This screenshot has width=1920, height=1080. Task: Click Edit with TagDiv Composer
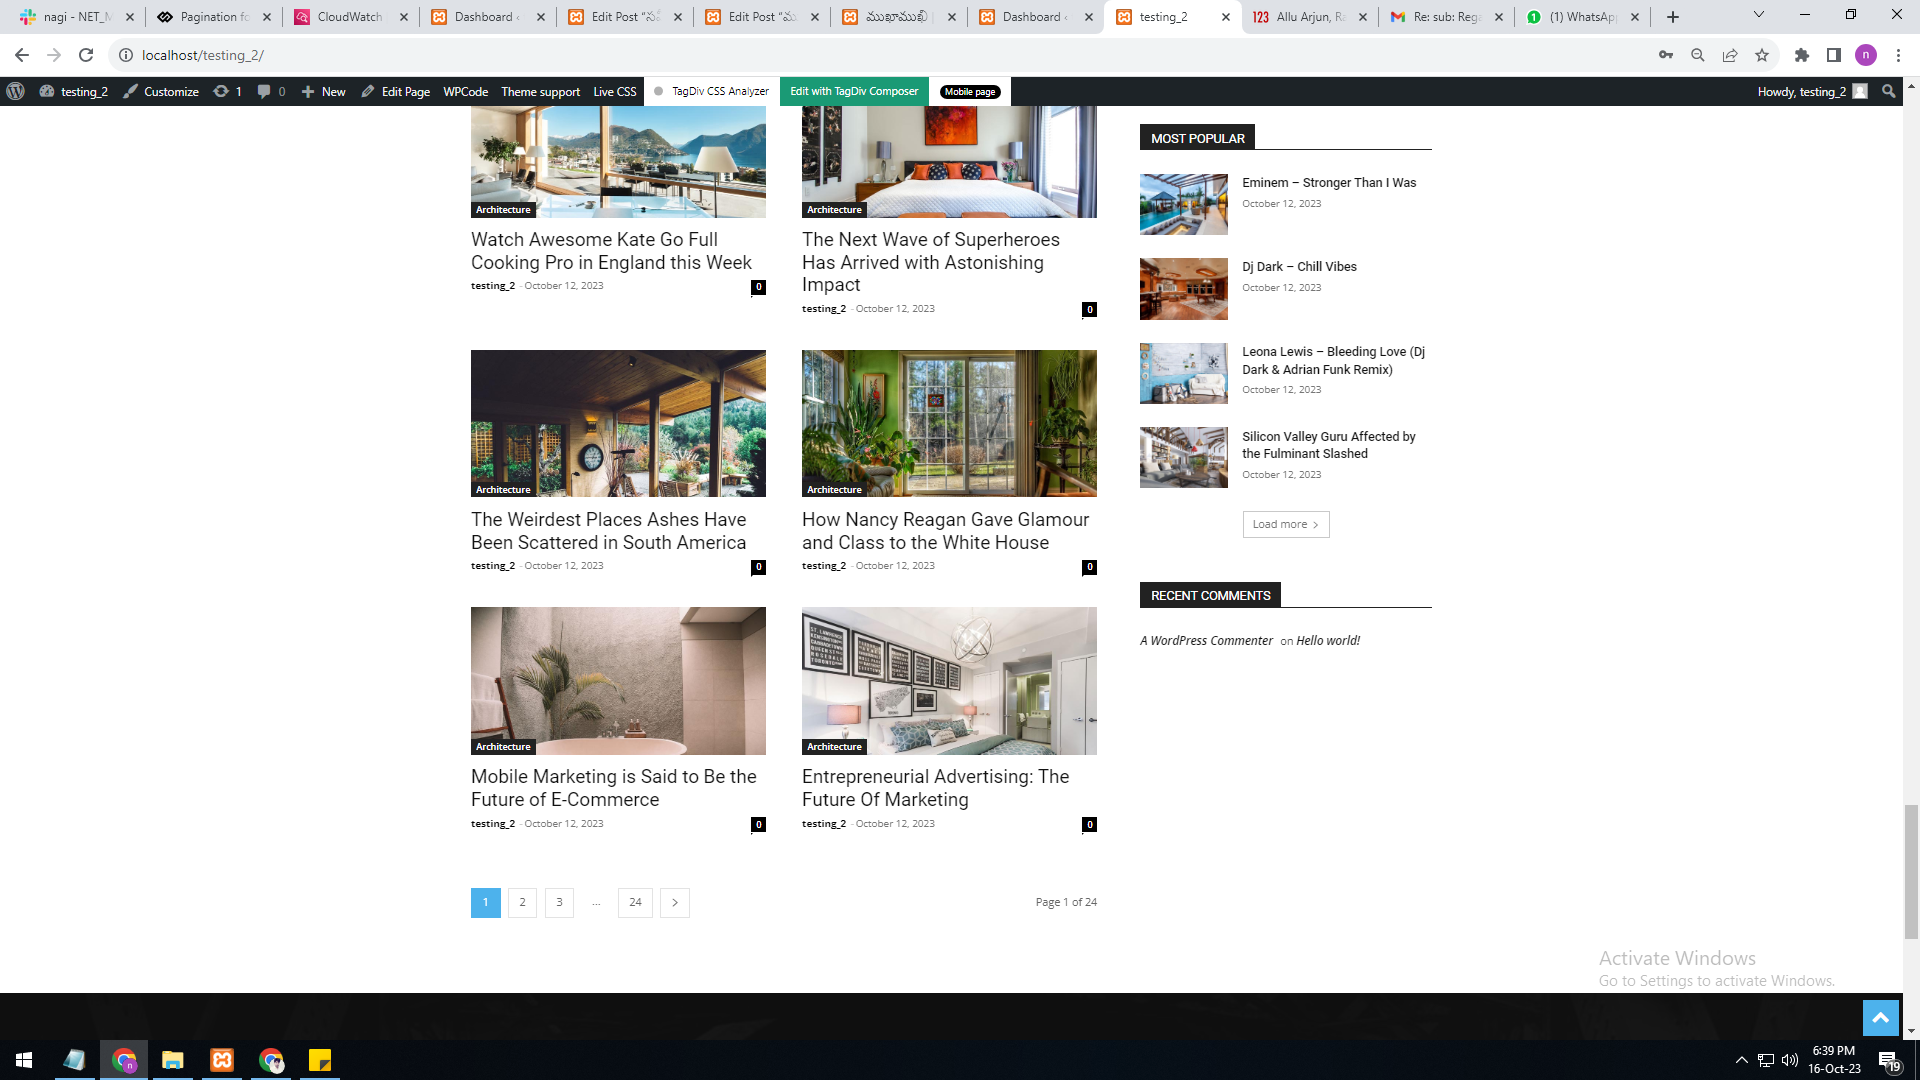pos(854,91)
